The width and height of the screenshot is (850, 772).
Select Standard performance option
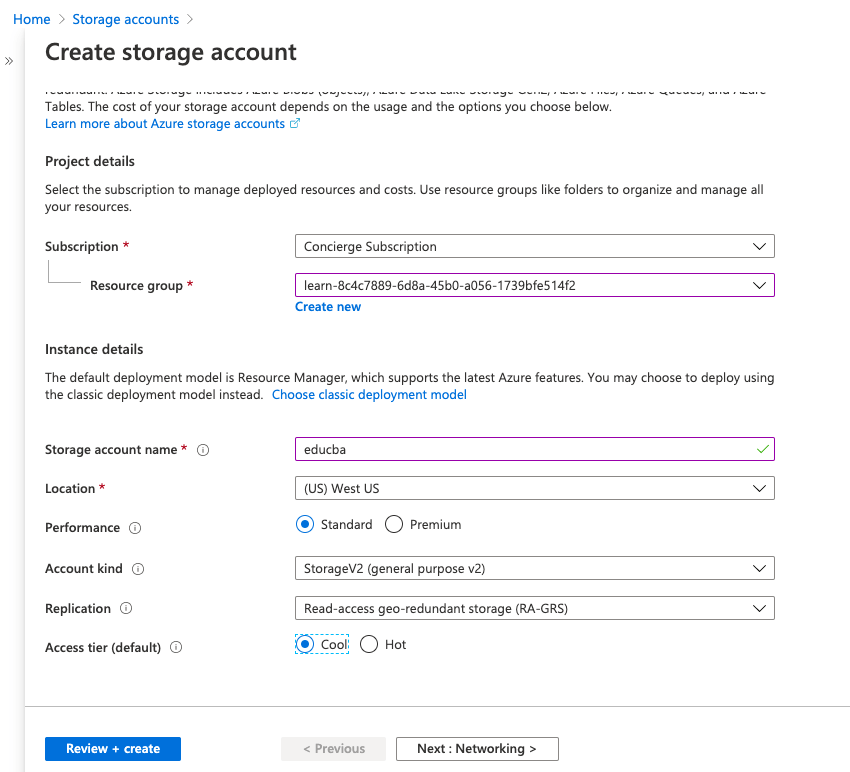[304, 525]
